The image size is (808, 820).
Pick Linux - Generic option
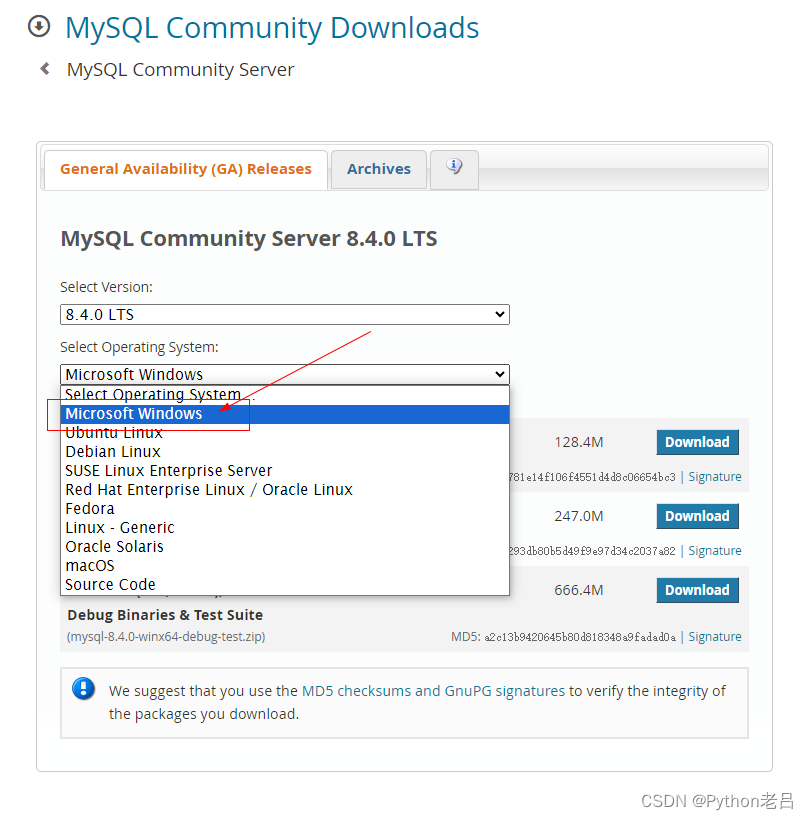(x=284, y=528)
